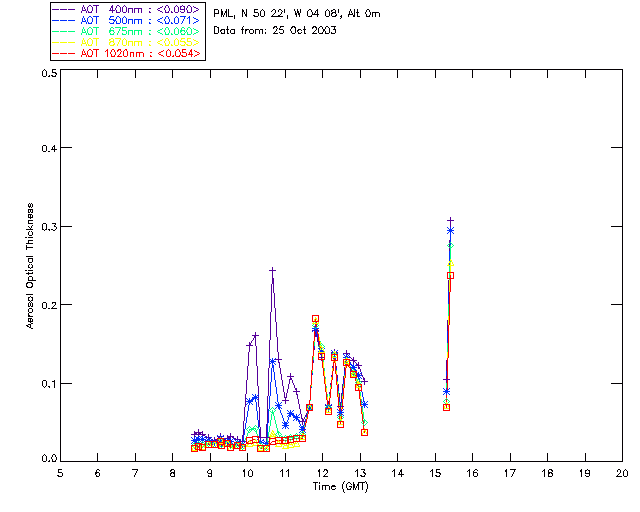Click the x-axis tick label 6
640x512 pixels.
[x=98, y=473]
